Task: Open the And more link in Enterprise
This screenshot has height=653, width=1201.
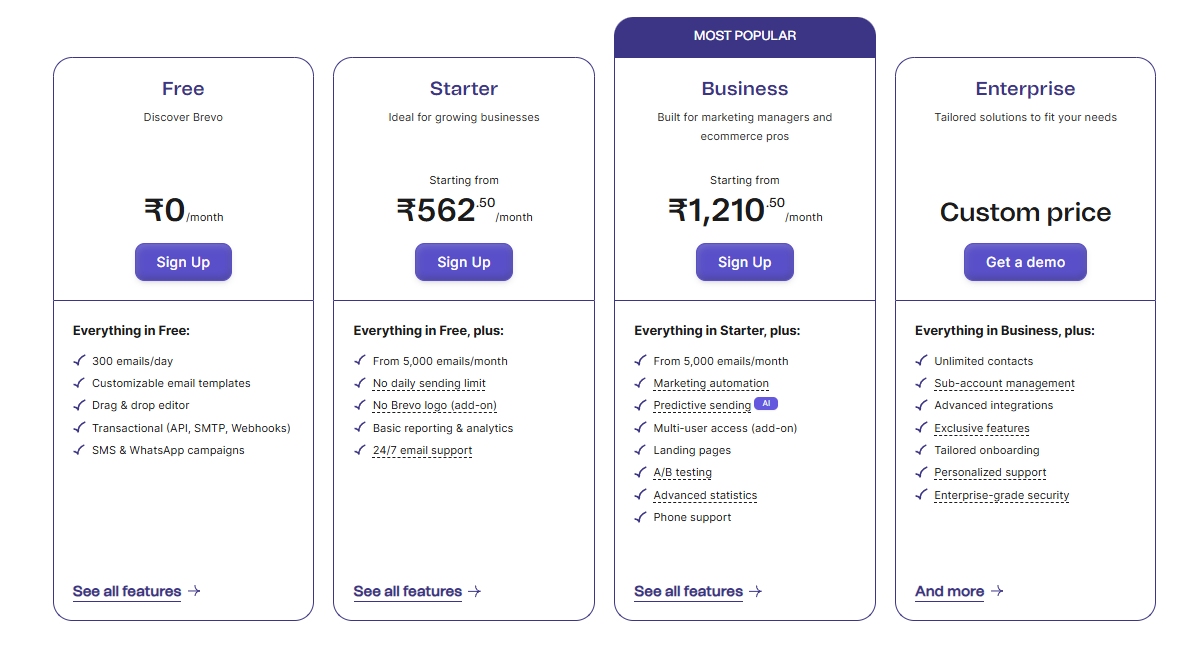Action: (x=949, y=591)
